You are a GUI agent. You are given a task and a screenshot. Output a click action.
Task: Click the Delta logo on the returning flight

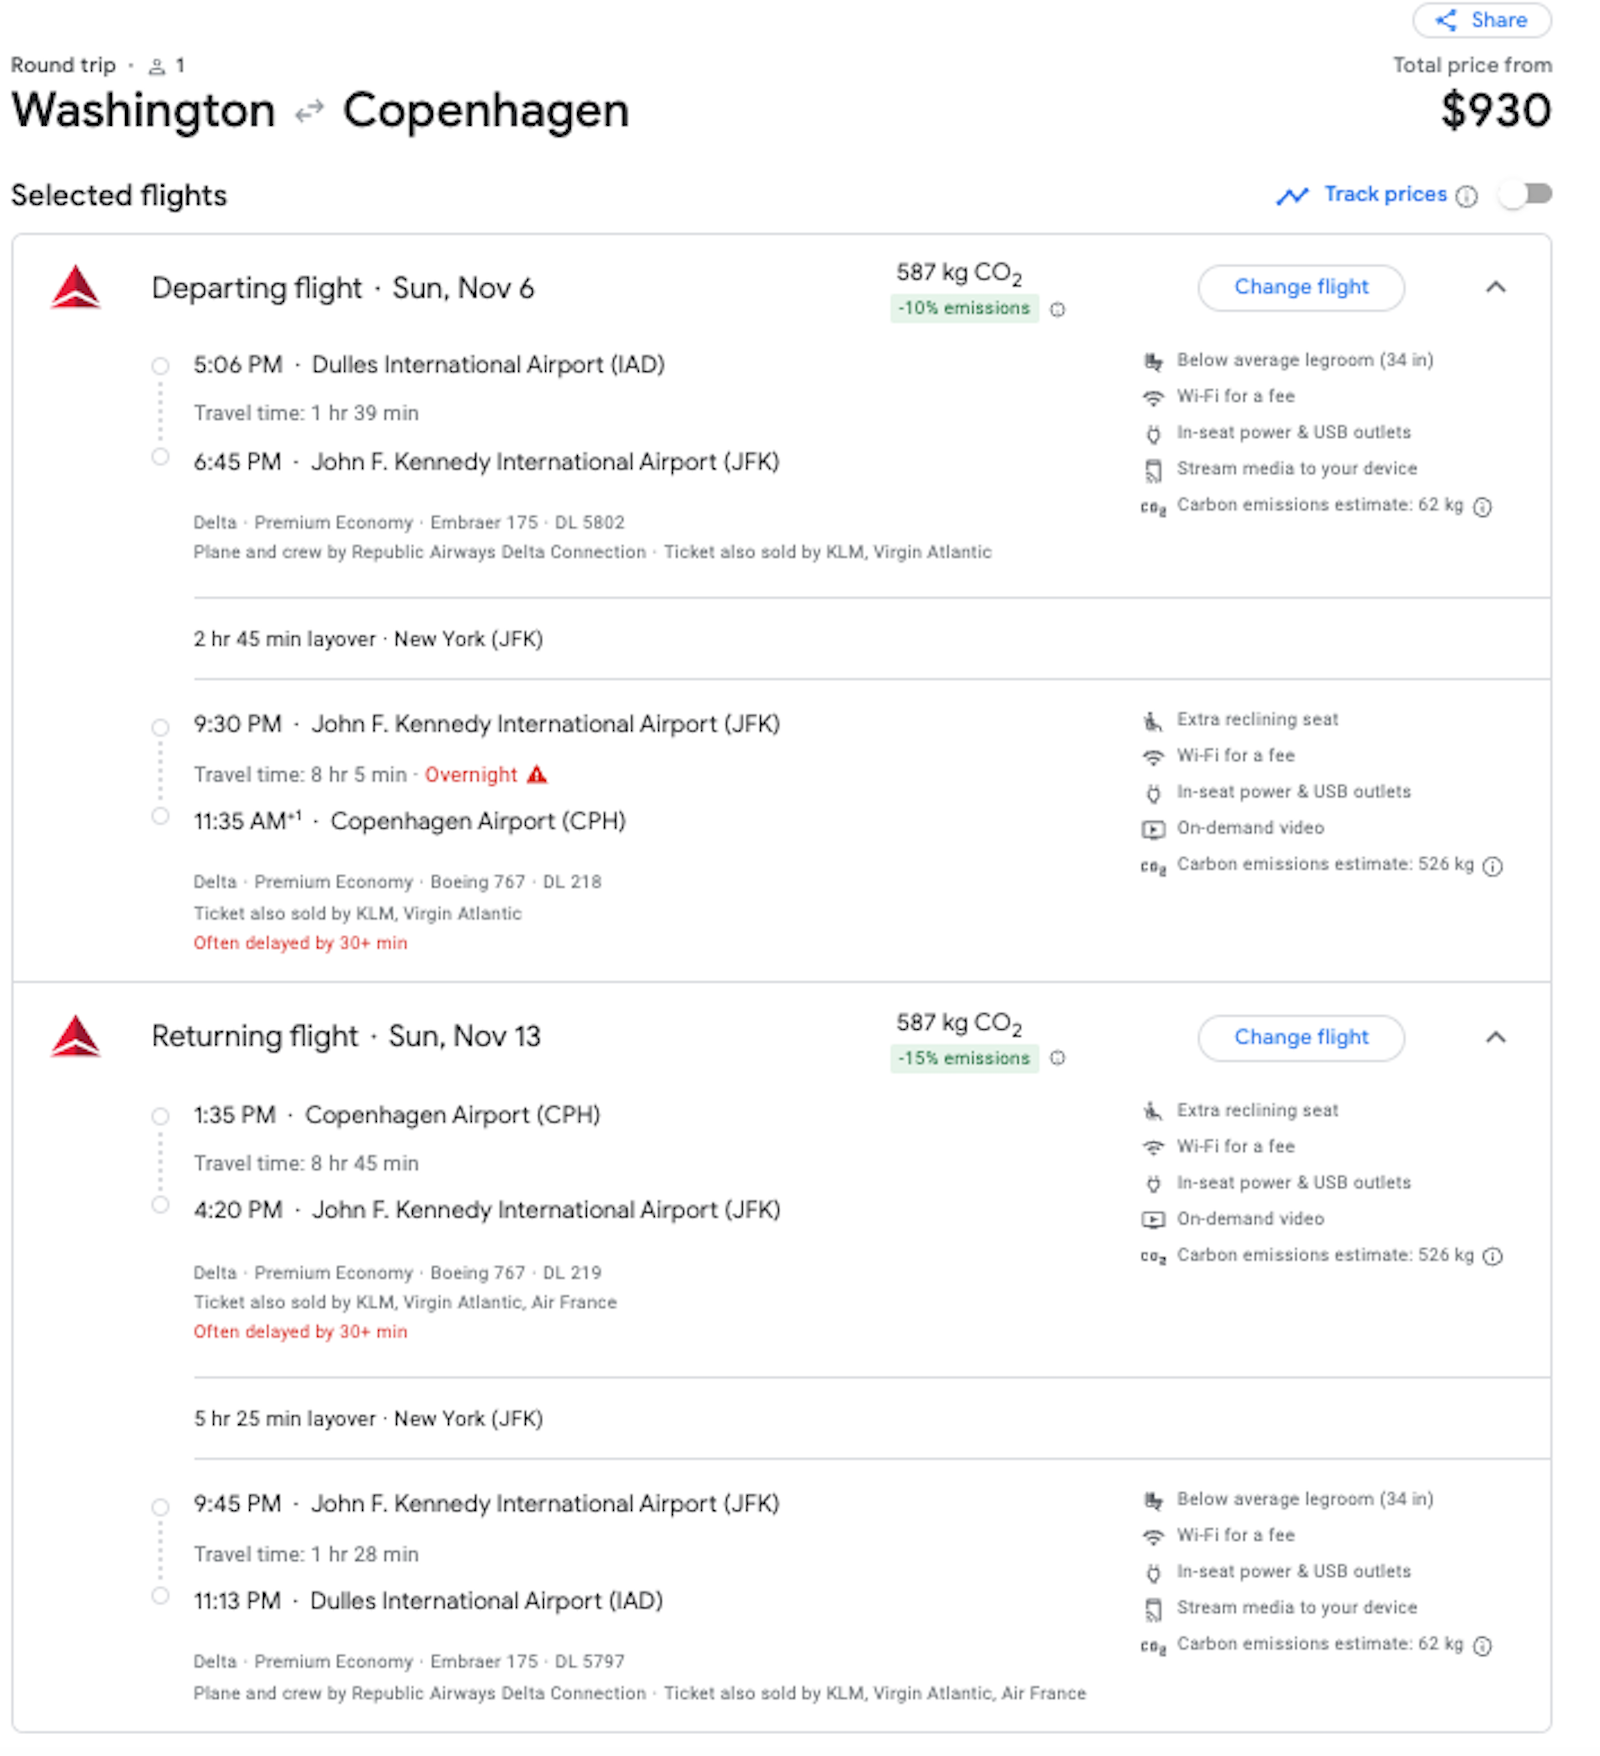pyautogui.click(x=75, y=1037)
